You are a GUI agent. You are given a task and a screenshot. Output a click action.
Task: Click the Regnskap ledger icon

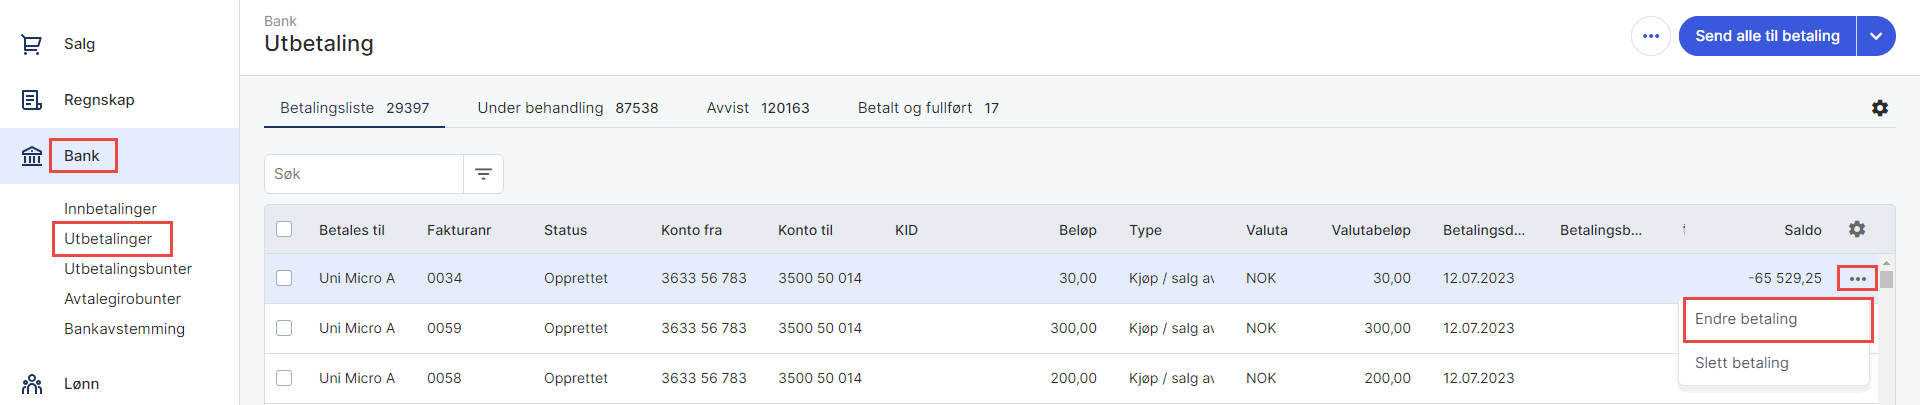[x=32, y=100]
